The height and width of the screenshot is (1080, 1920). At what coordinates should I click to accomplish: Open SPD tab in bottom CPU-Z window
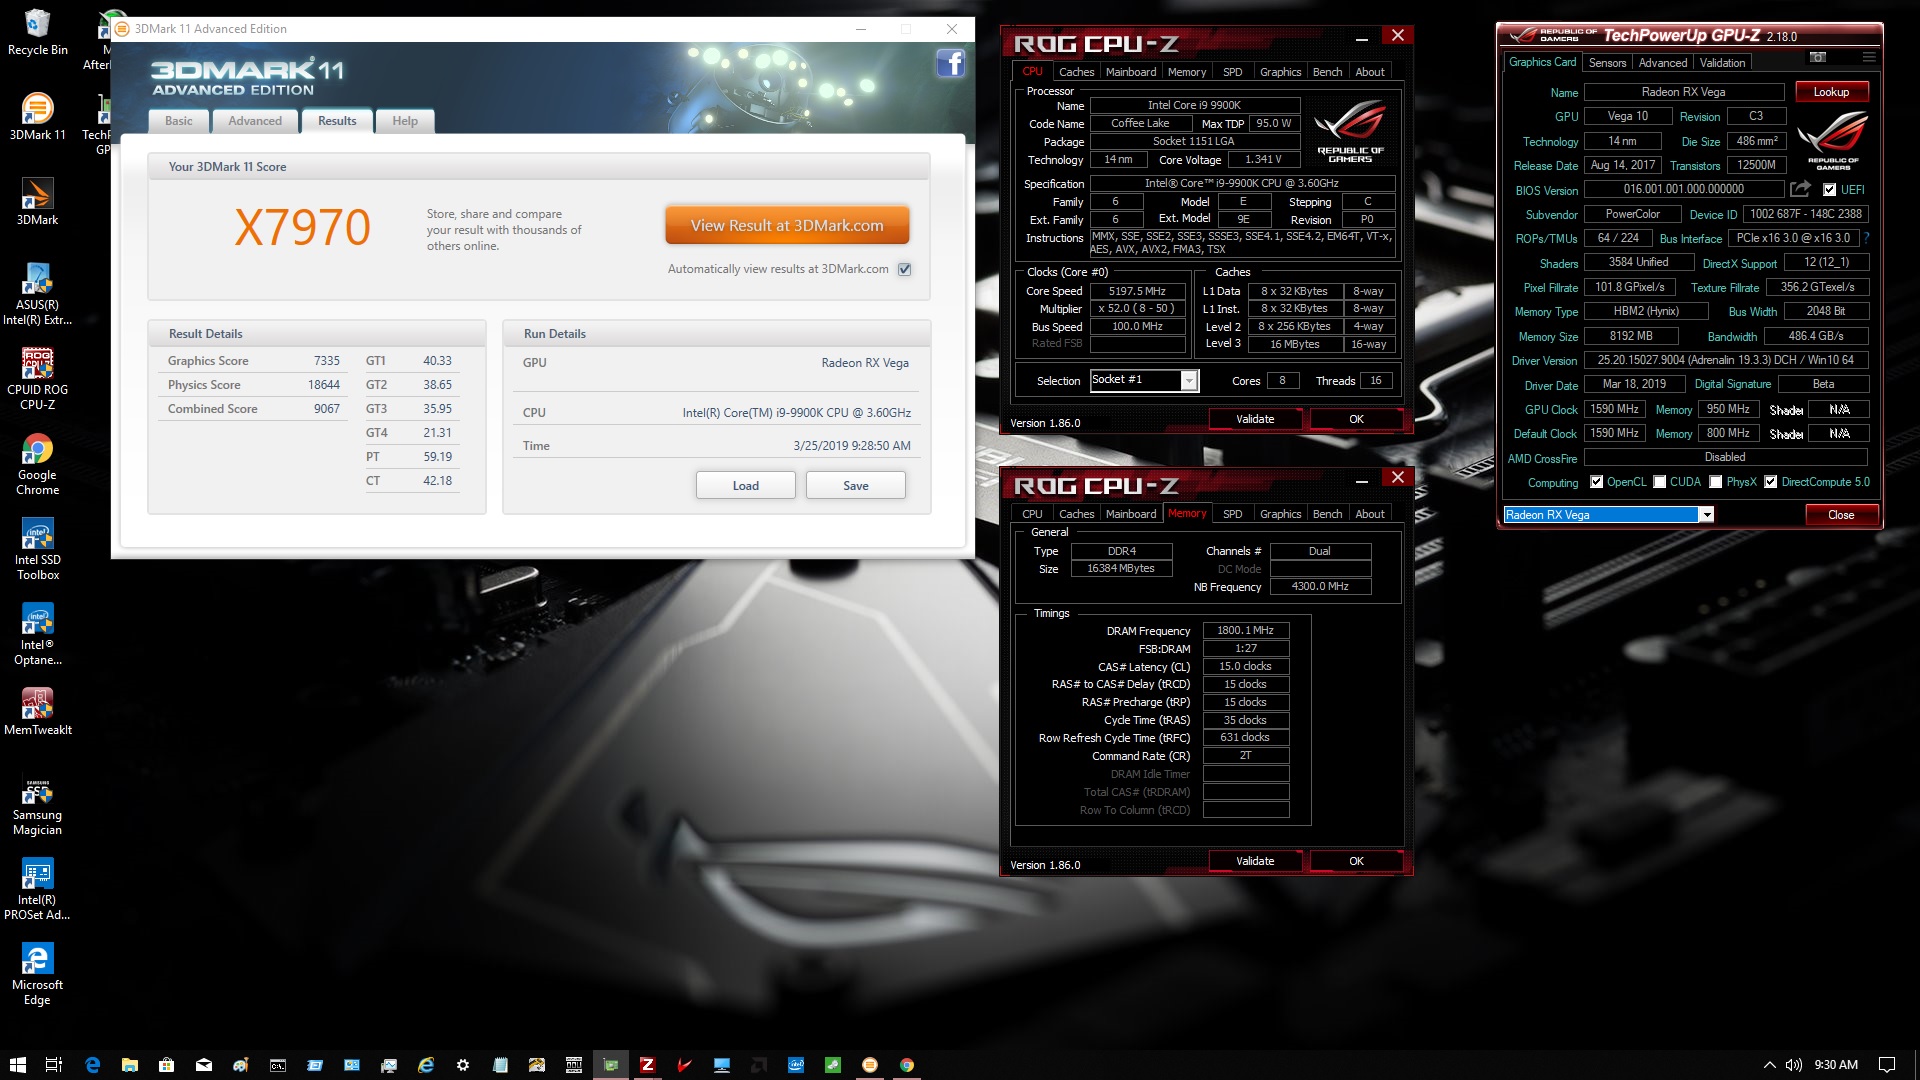coord(1232,514)
